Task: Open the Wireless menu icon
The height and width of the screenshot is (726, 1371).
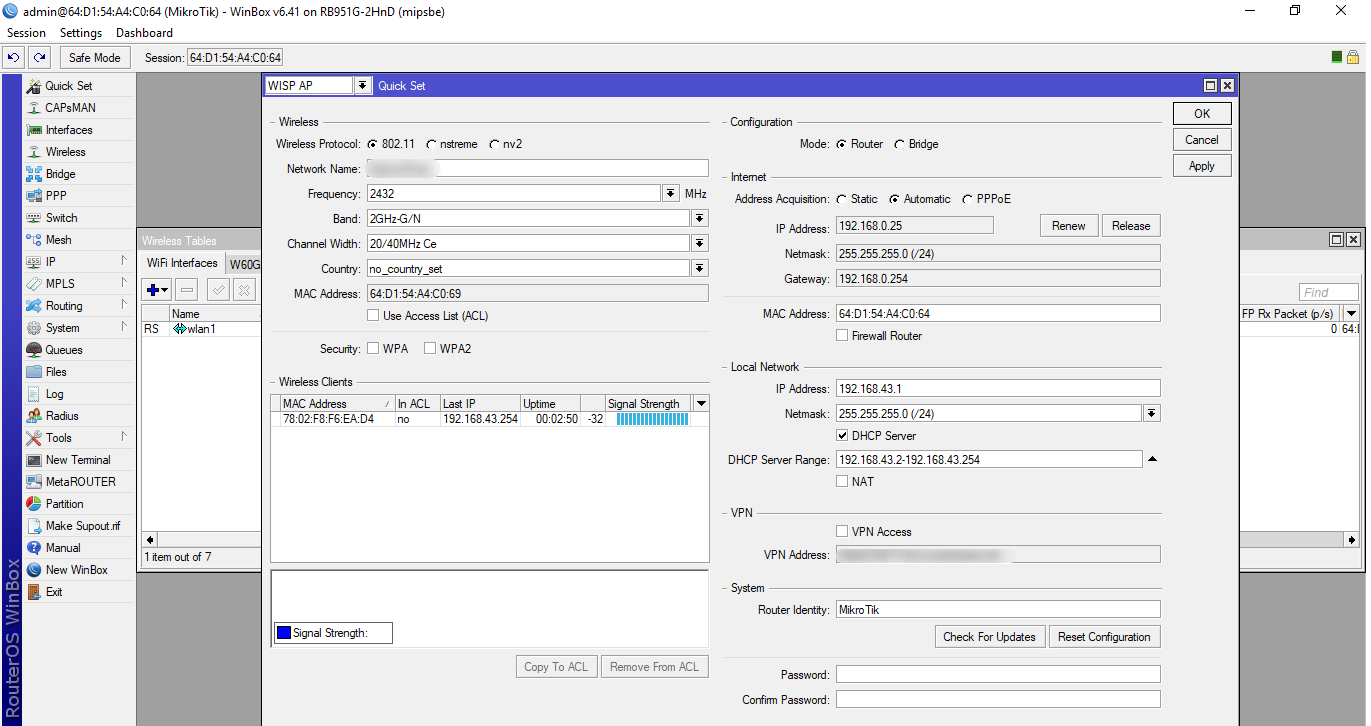Action: click(34, 152)
